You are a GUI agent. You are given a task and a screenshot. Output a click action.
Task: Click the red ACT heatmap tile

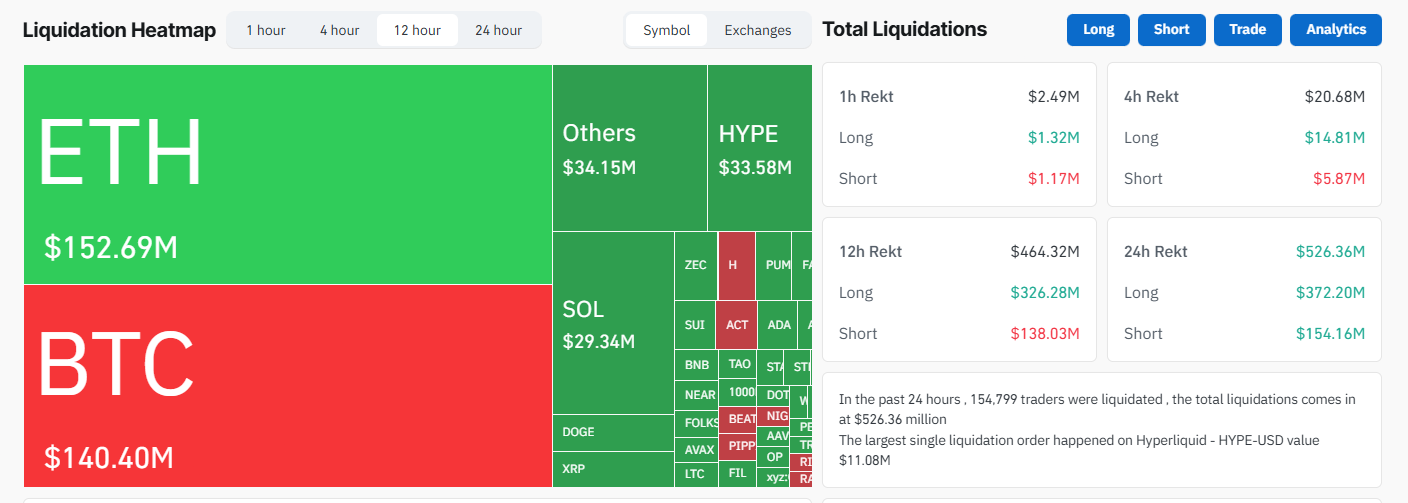[x=737, y=325]
